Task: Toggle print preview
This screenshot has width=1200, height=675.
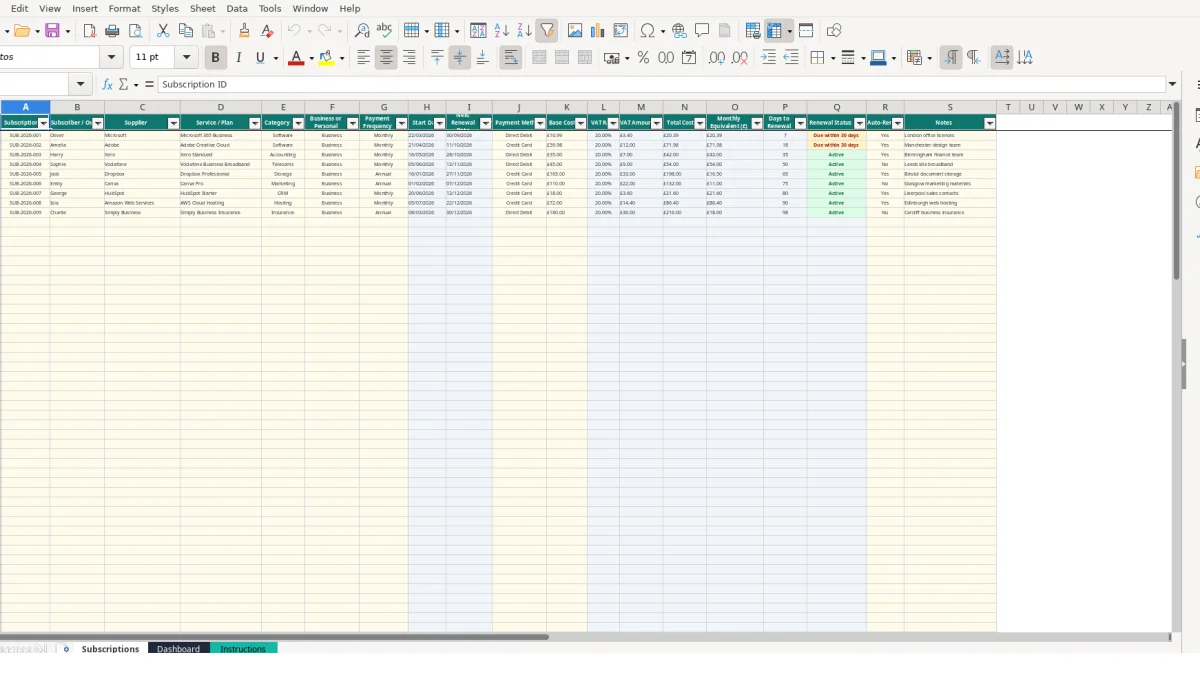Action: coord(135,31)
